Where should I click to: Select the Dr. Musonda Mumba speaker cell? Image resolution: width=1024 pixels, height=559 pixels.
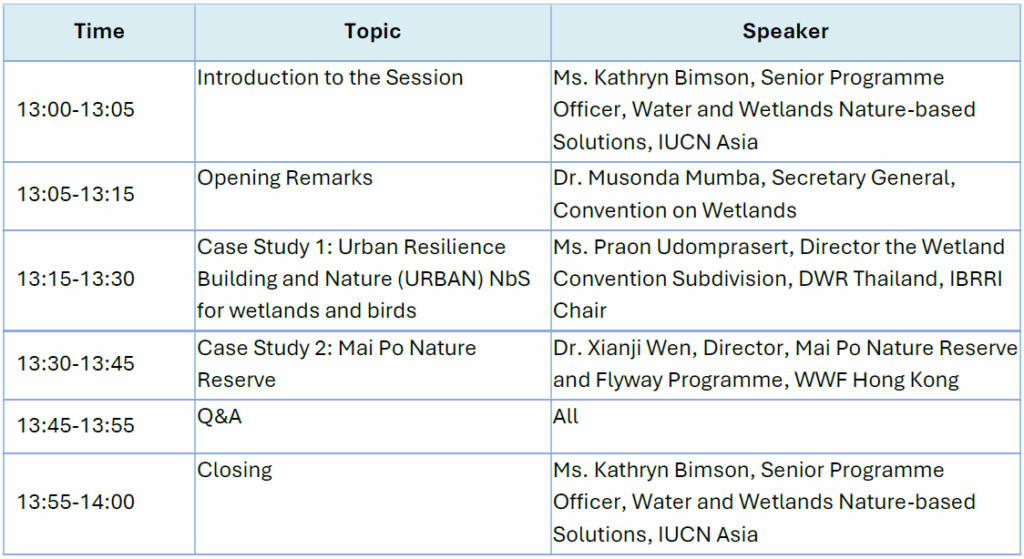755,194
